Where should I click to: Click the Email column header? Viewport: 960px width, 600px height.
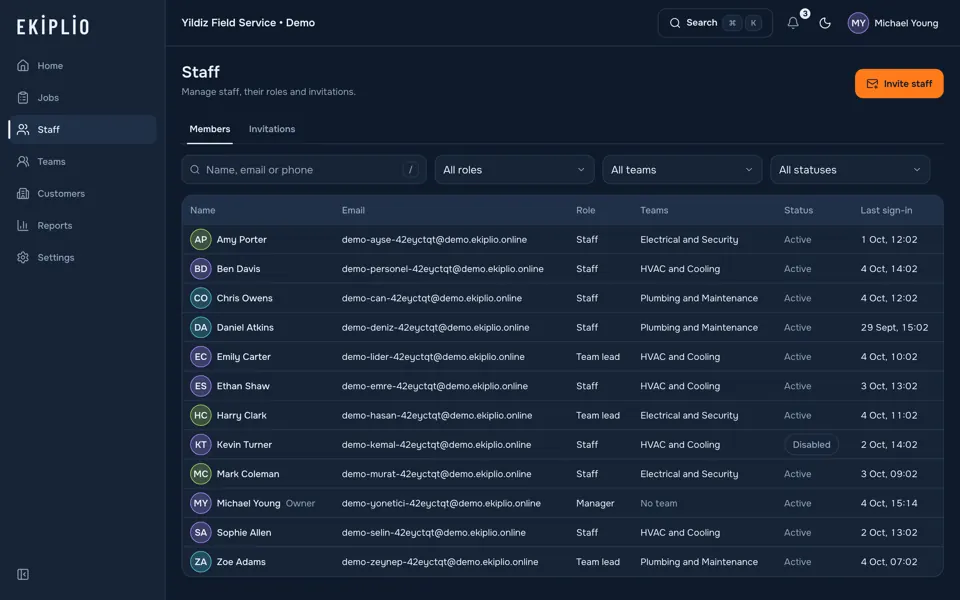(353, 210)
